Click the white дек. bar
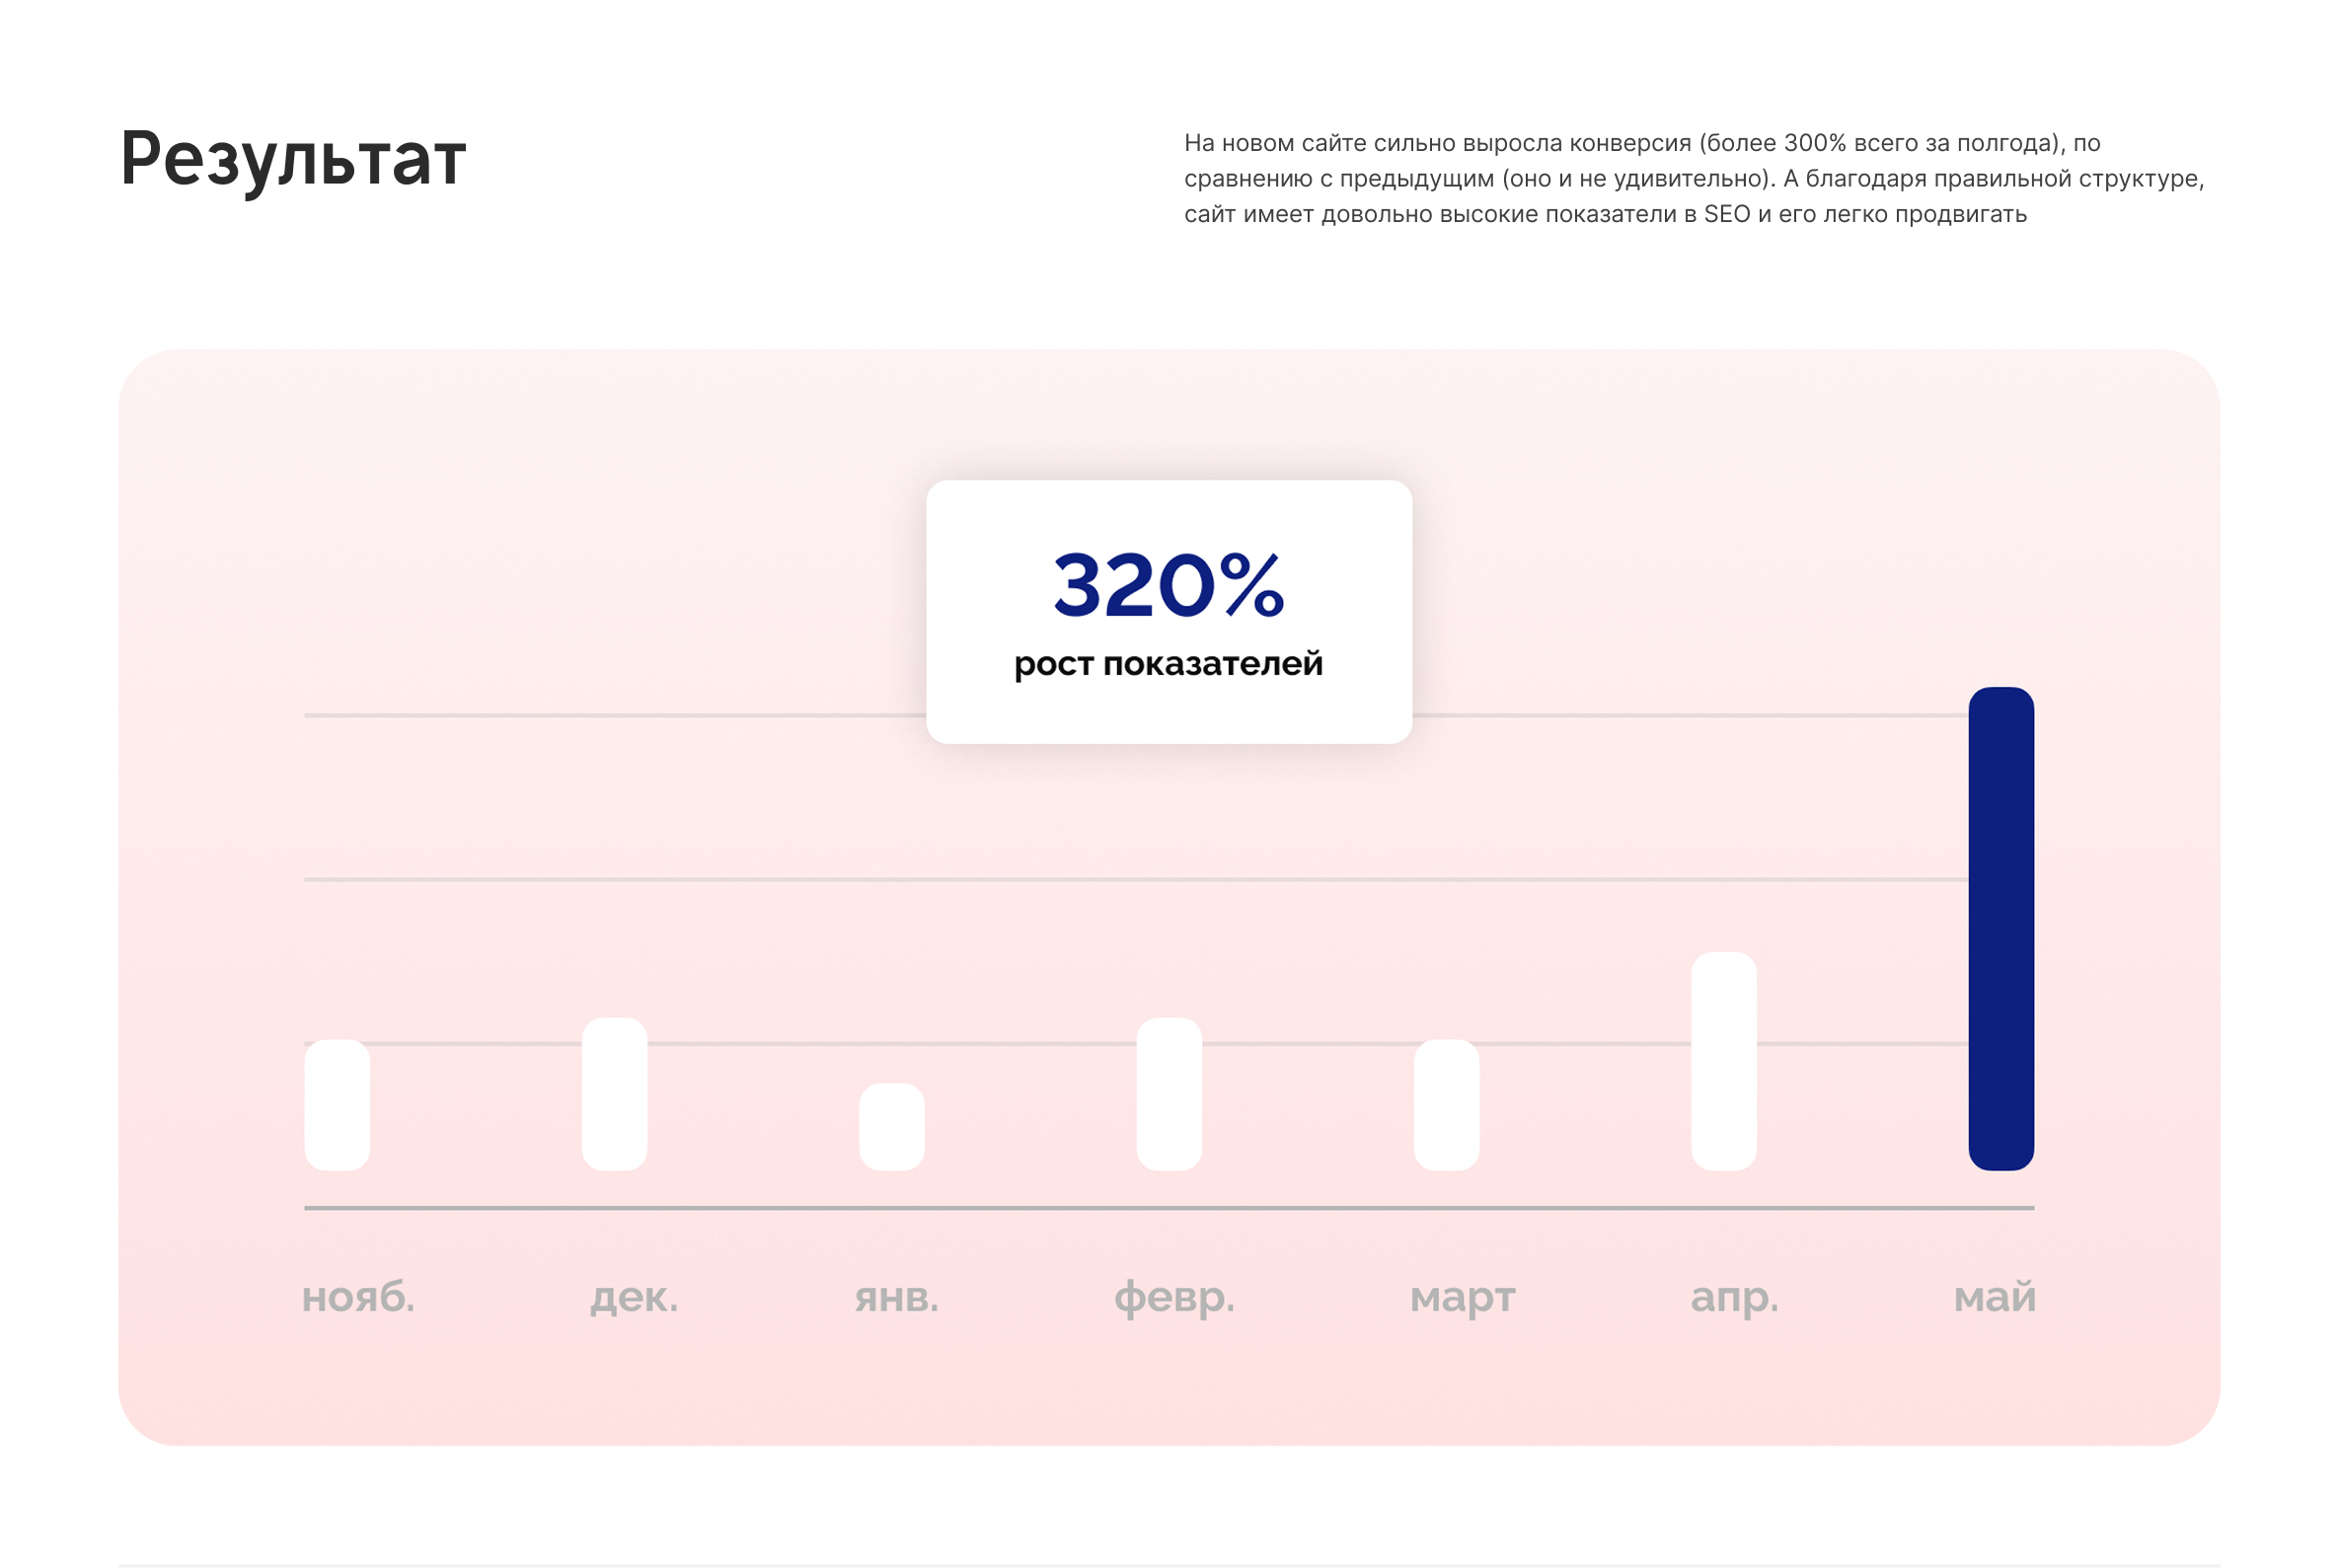This screenshot has height=1568, width=2339. pos(614,1093)
